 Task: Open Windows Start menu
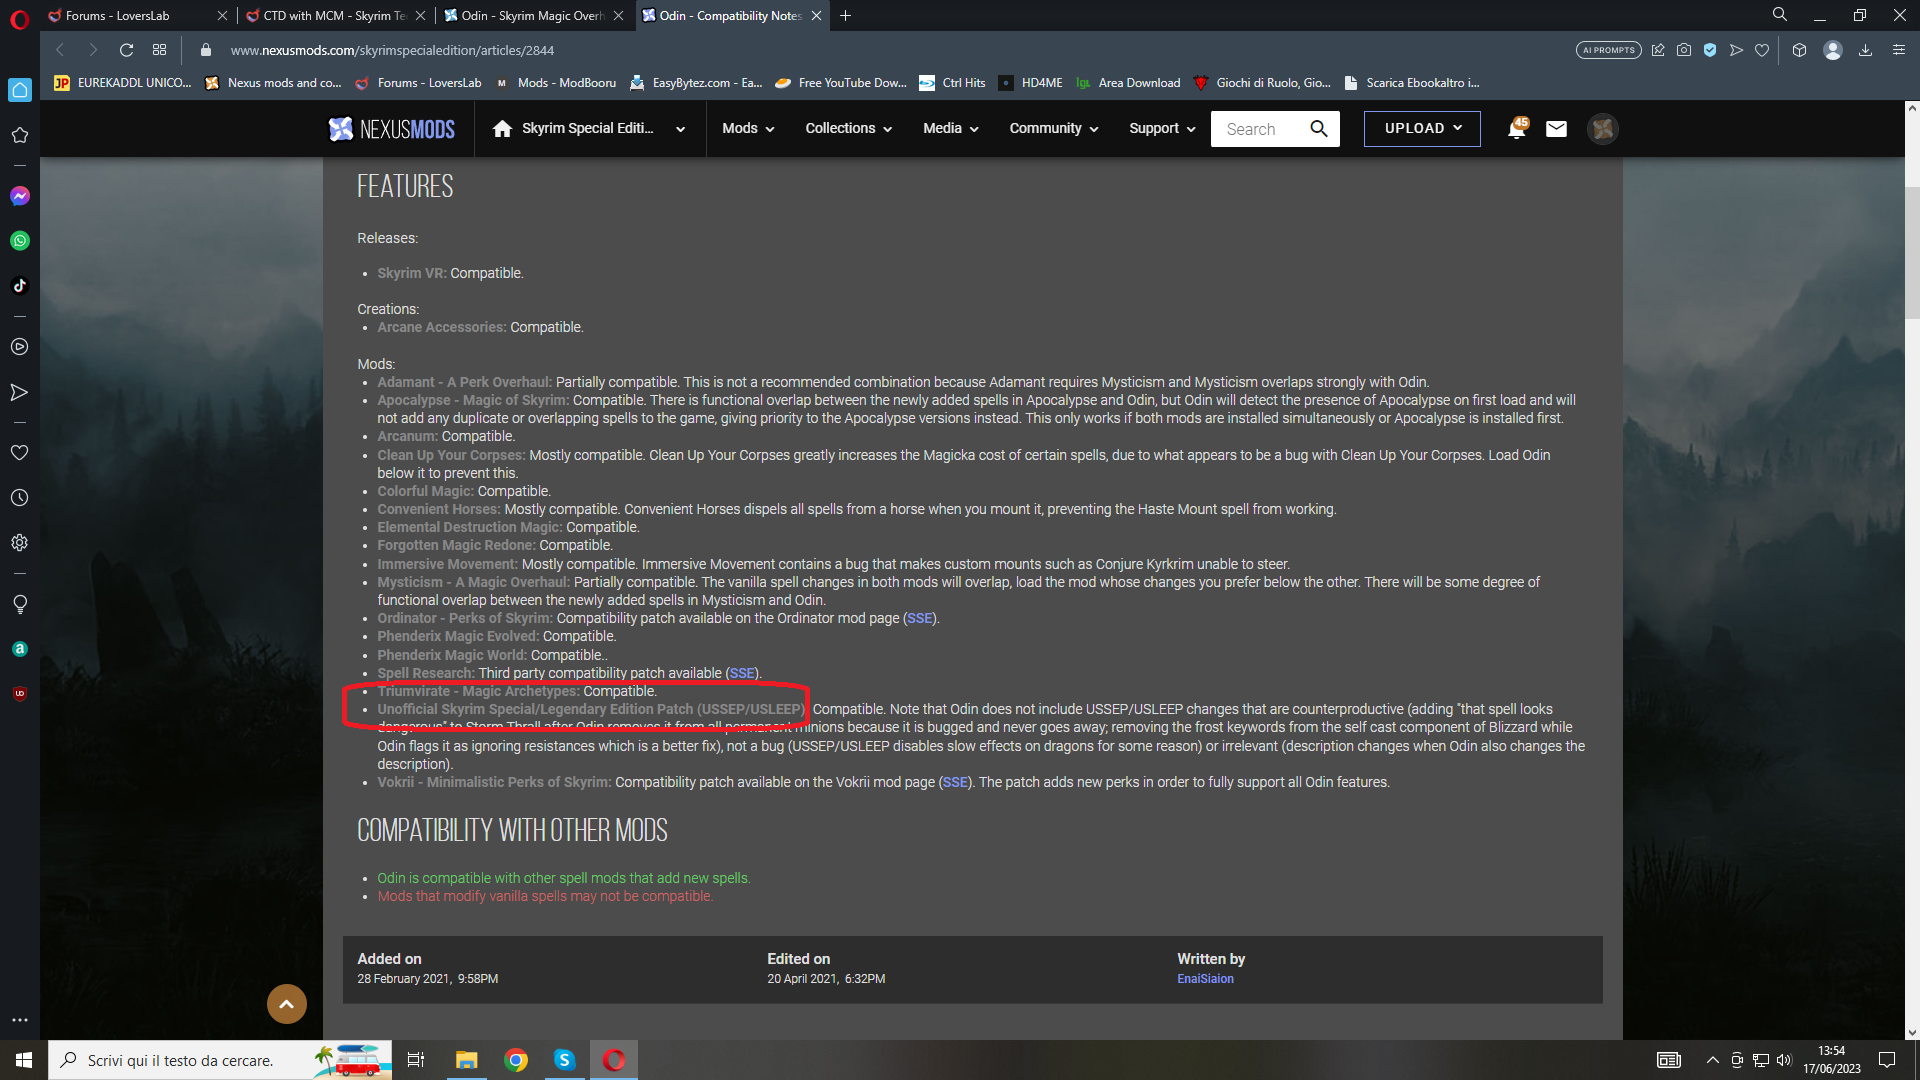click(24, 1060)
